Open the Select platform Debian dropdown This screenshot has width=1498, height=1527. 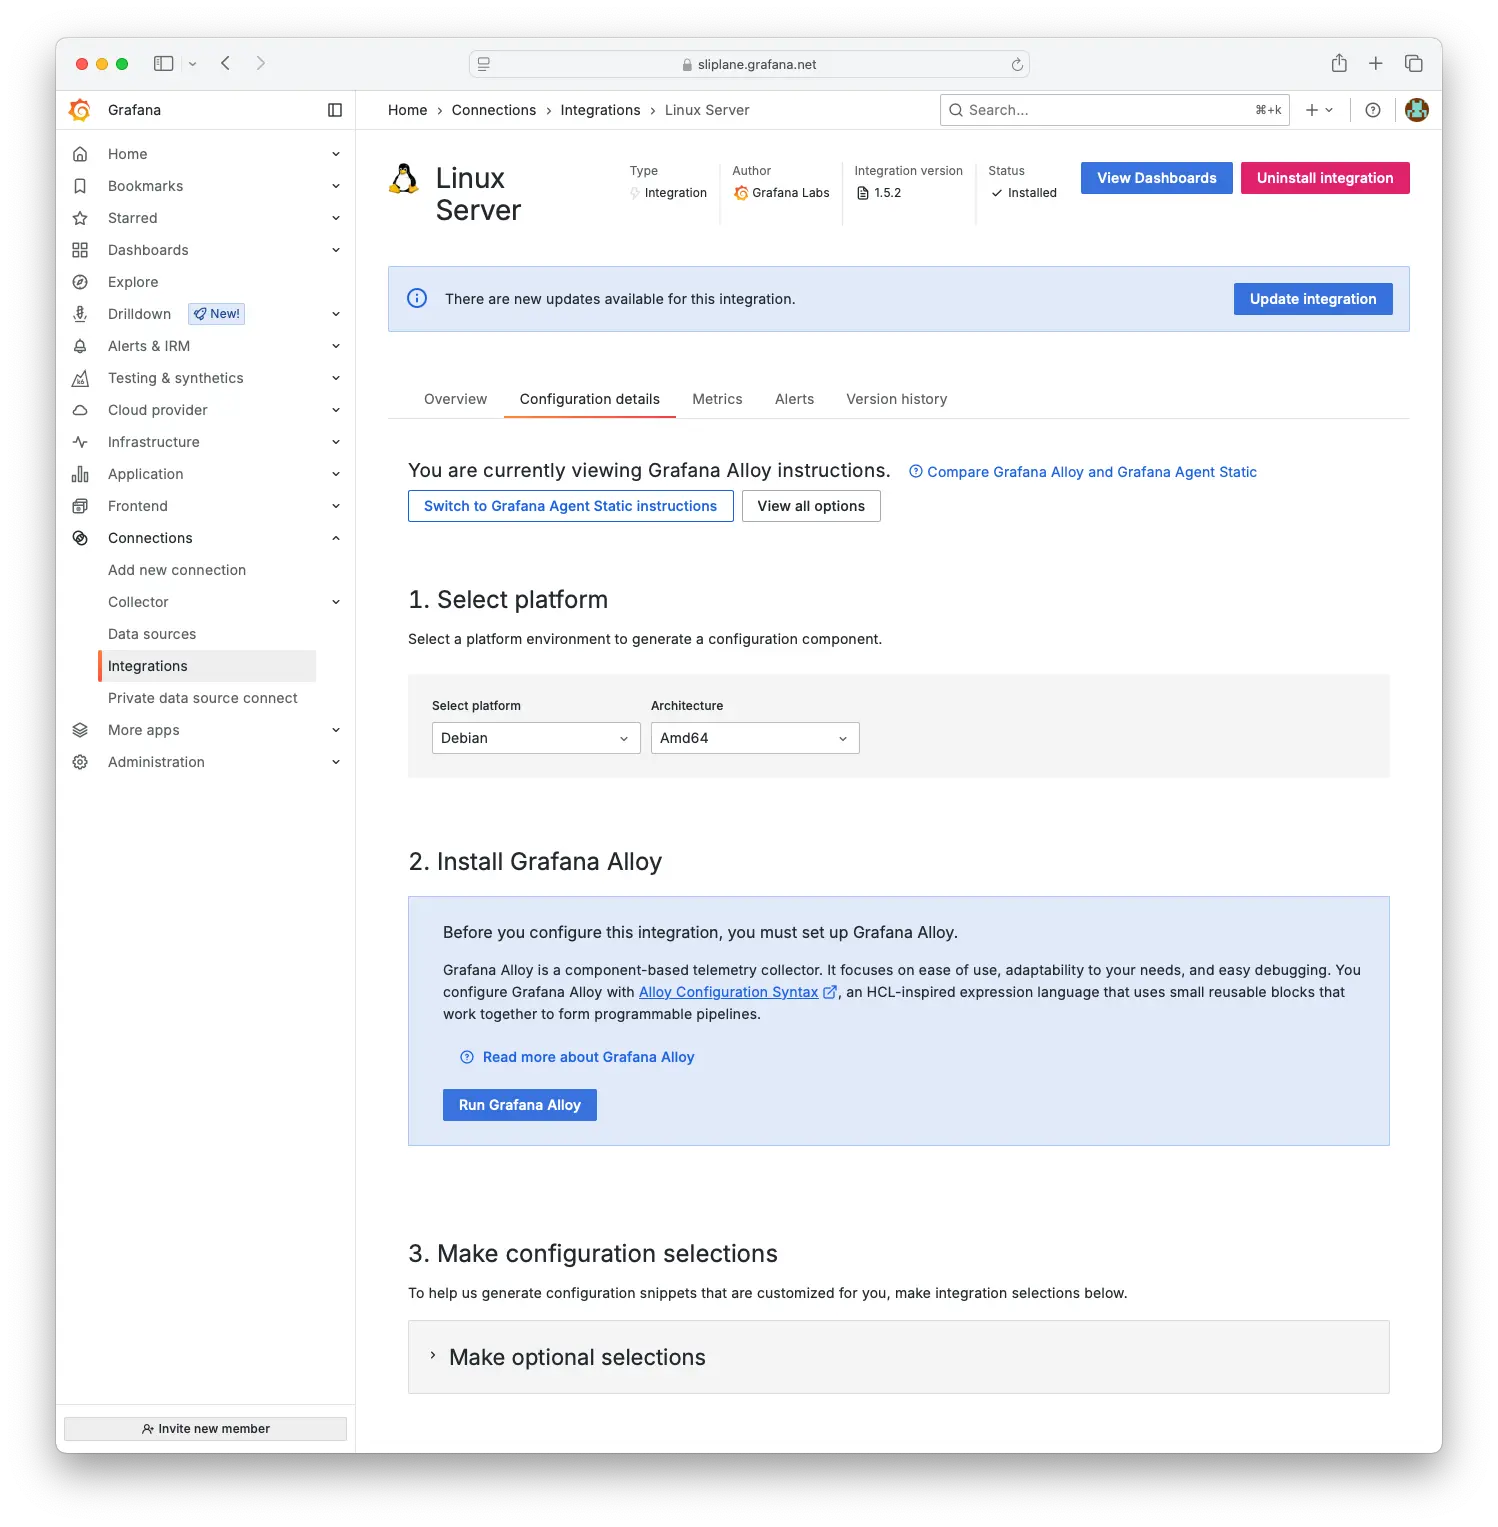535,738
